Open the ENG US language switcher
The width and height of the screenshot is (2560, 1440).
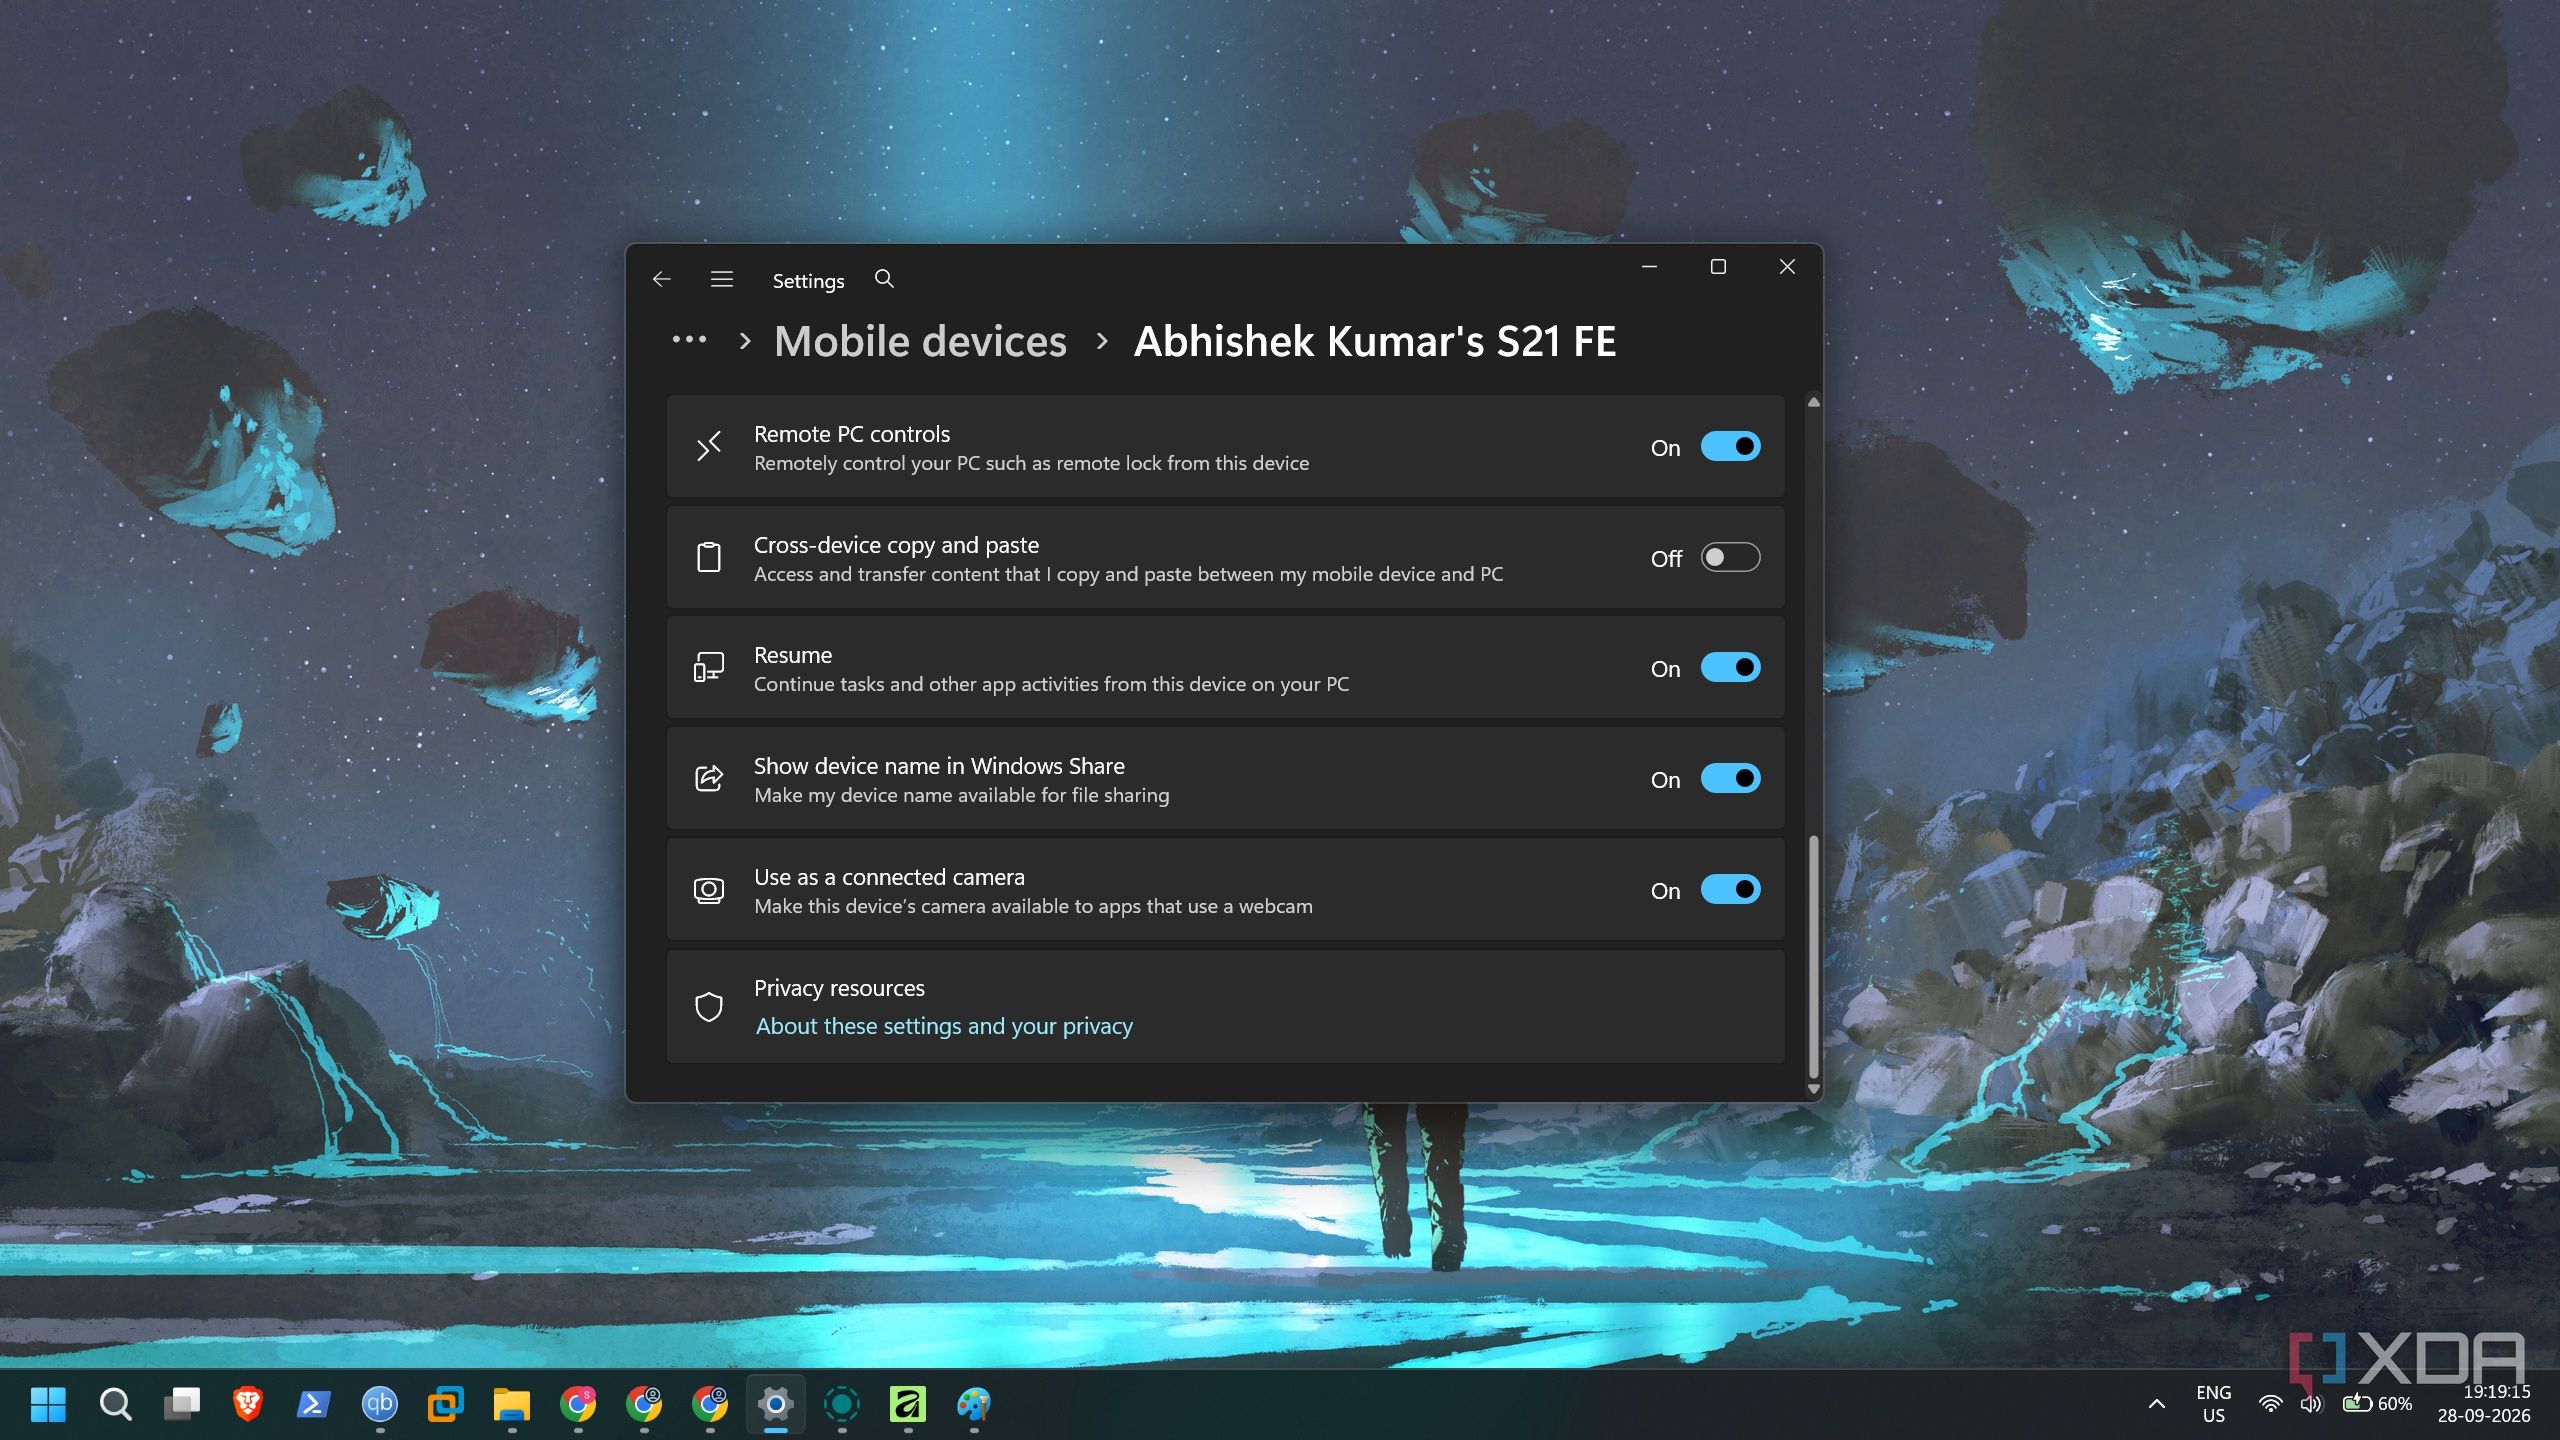pos(2214,1404)
